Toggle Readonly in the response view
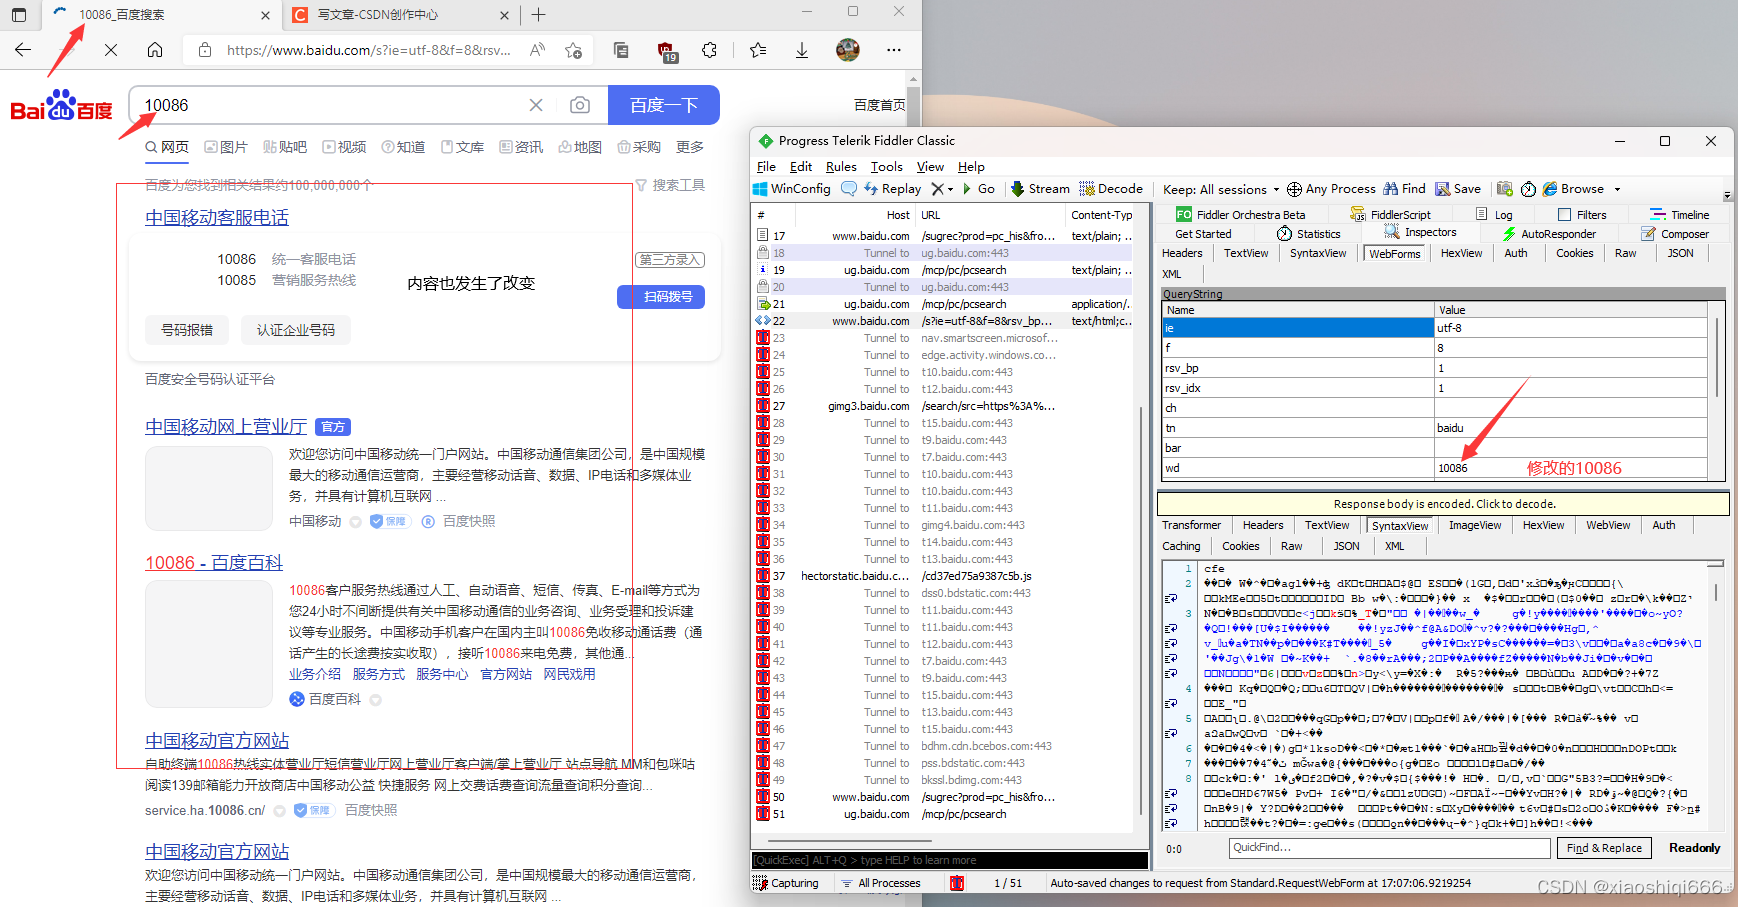Screen dimensions: 1738x907 click(1694, 848)
